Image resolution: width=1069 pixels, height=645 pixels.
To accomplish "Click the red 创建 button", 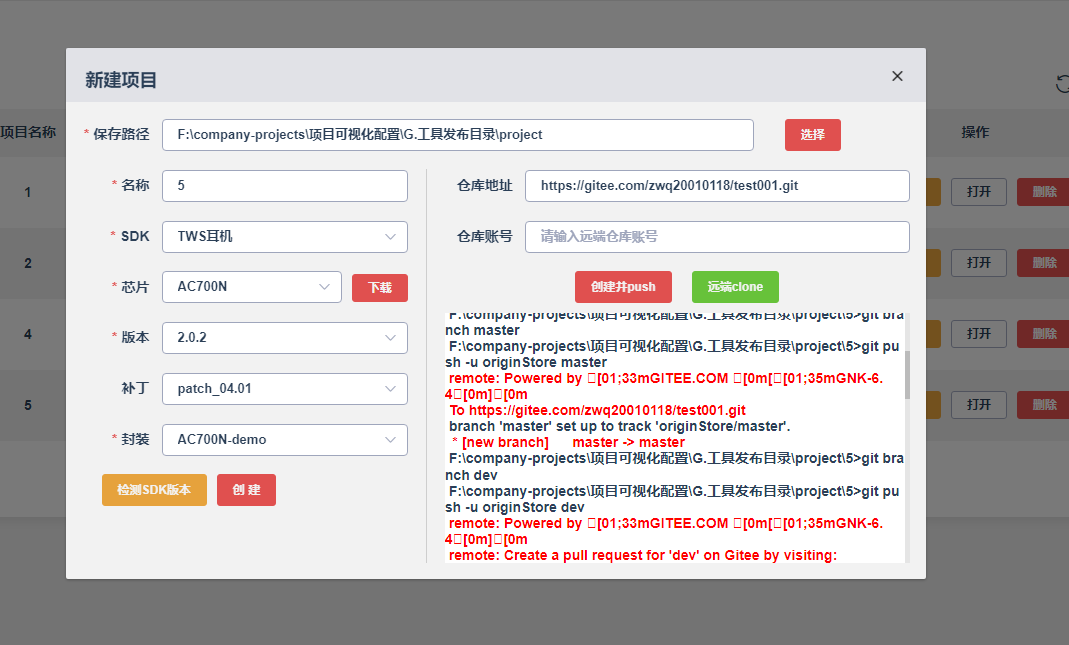I will click(x=246, y=490).
